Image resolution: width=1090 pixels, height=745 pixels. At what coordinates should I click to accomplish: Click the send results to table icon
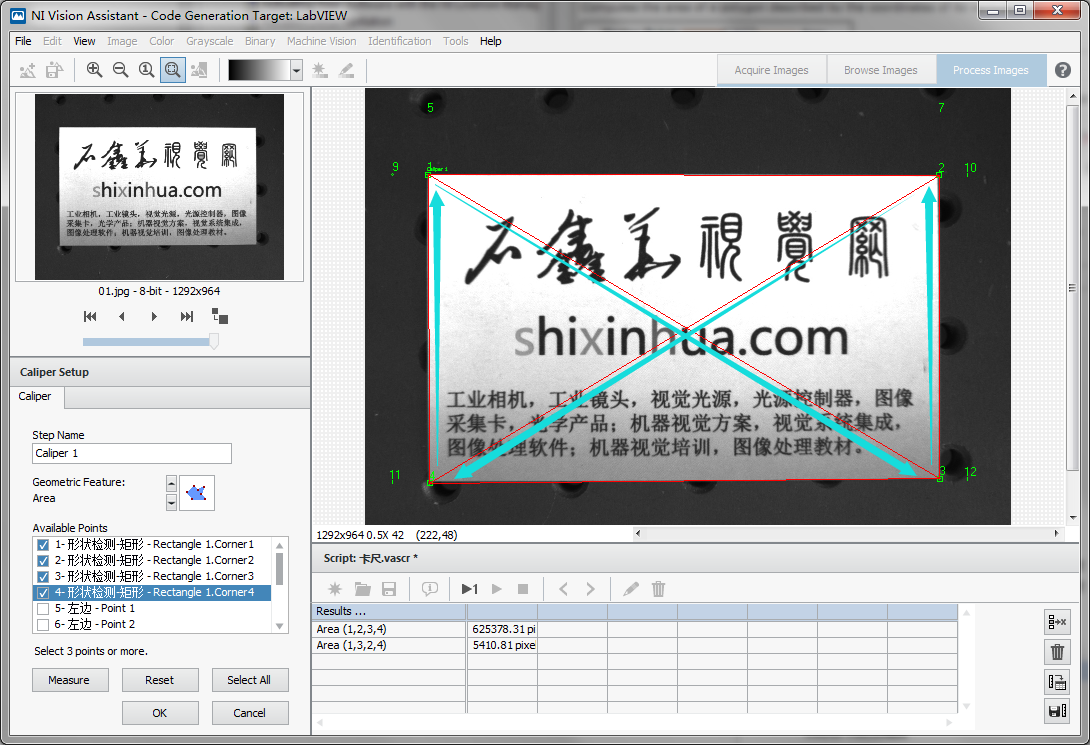coord(1057,682)
